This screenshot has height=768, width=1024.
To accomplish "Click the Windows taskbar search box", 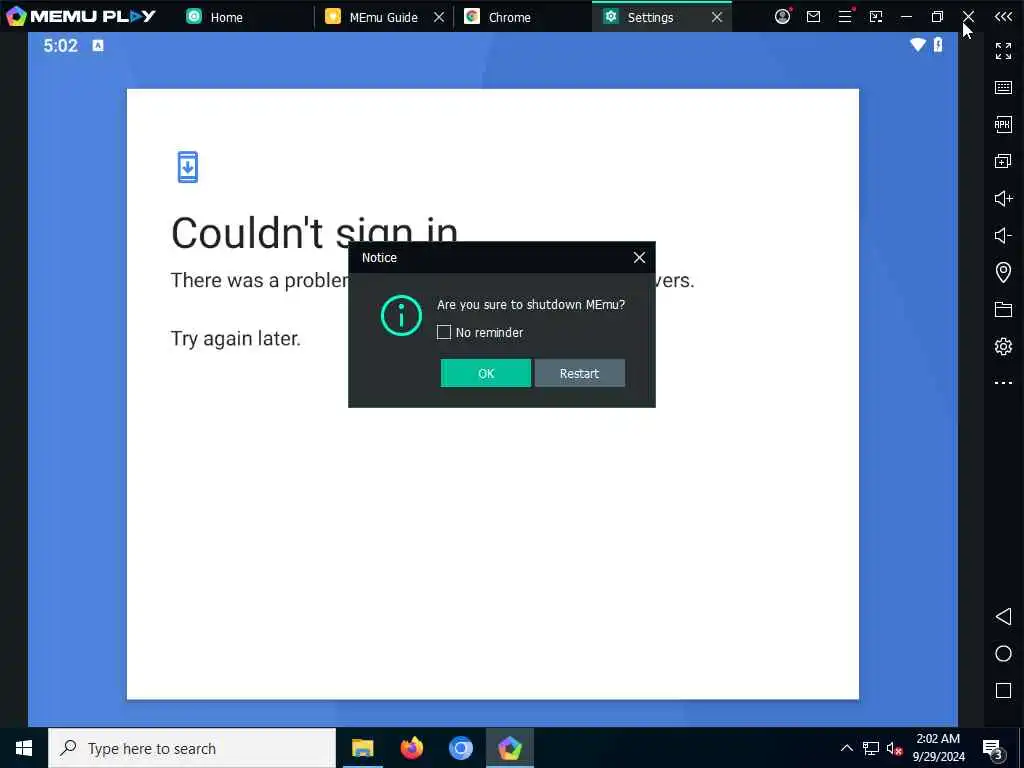I will pos(192,748).
